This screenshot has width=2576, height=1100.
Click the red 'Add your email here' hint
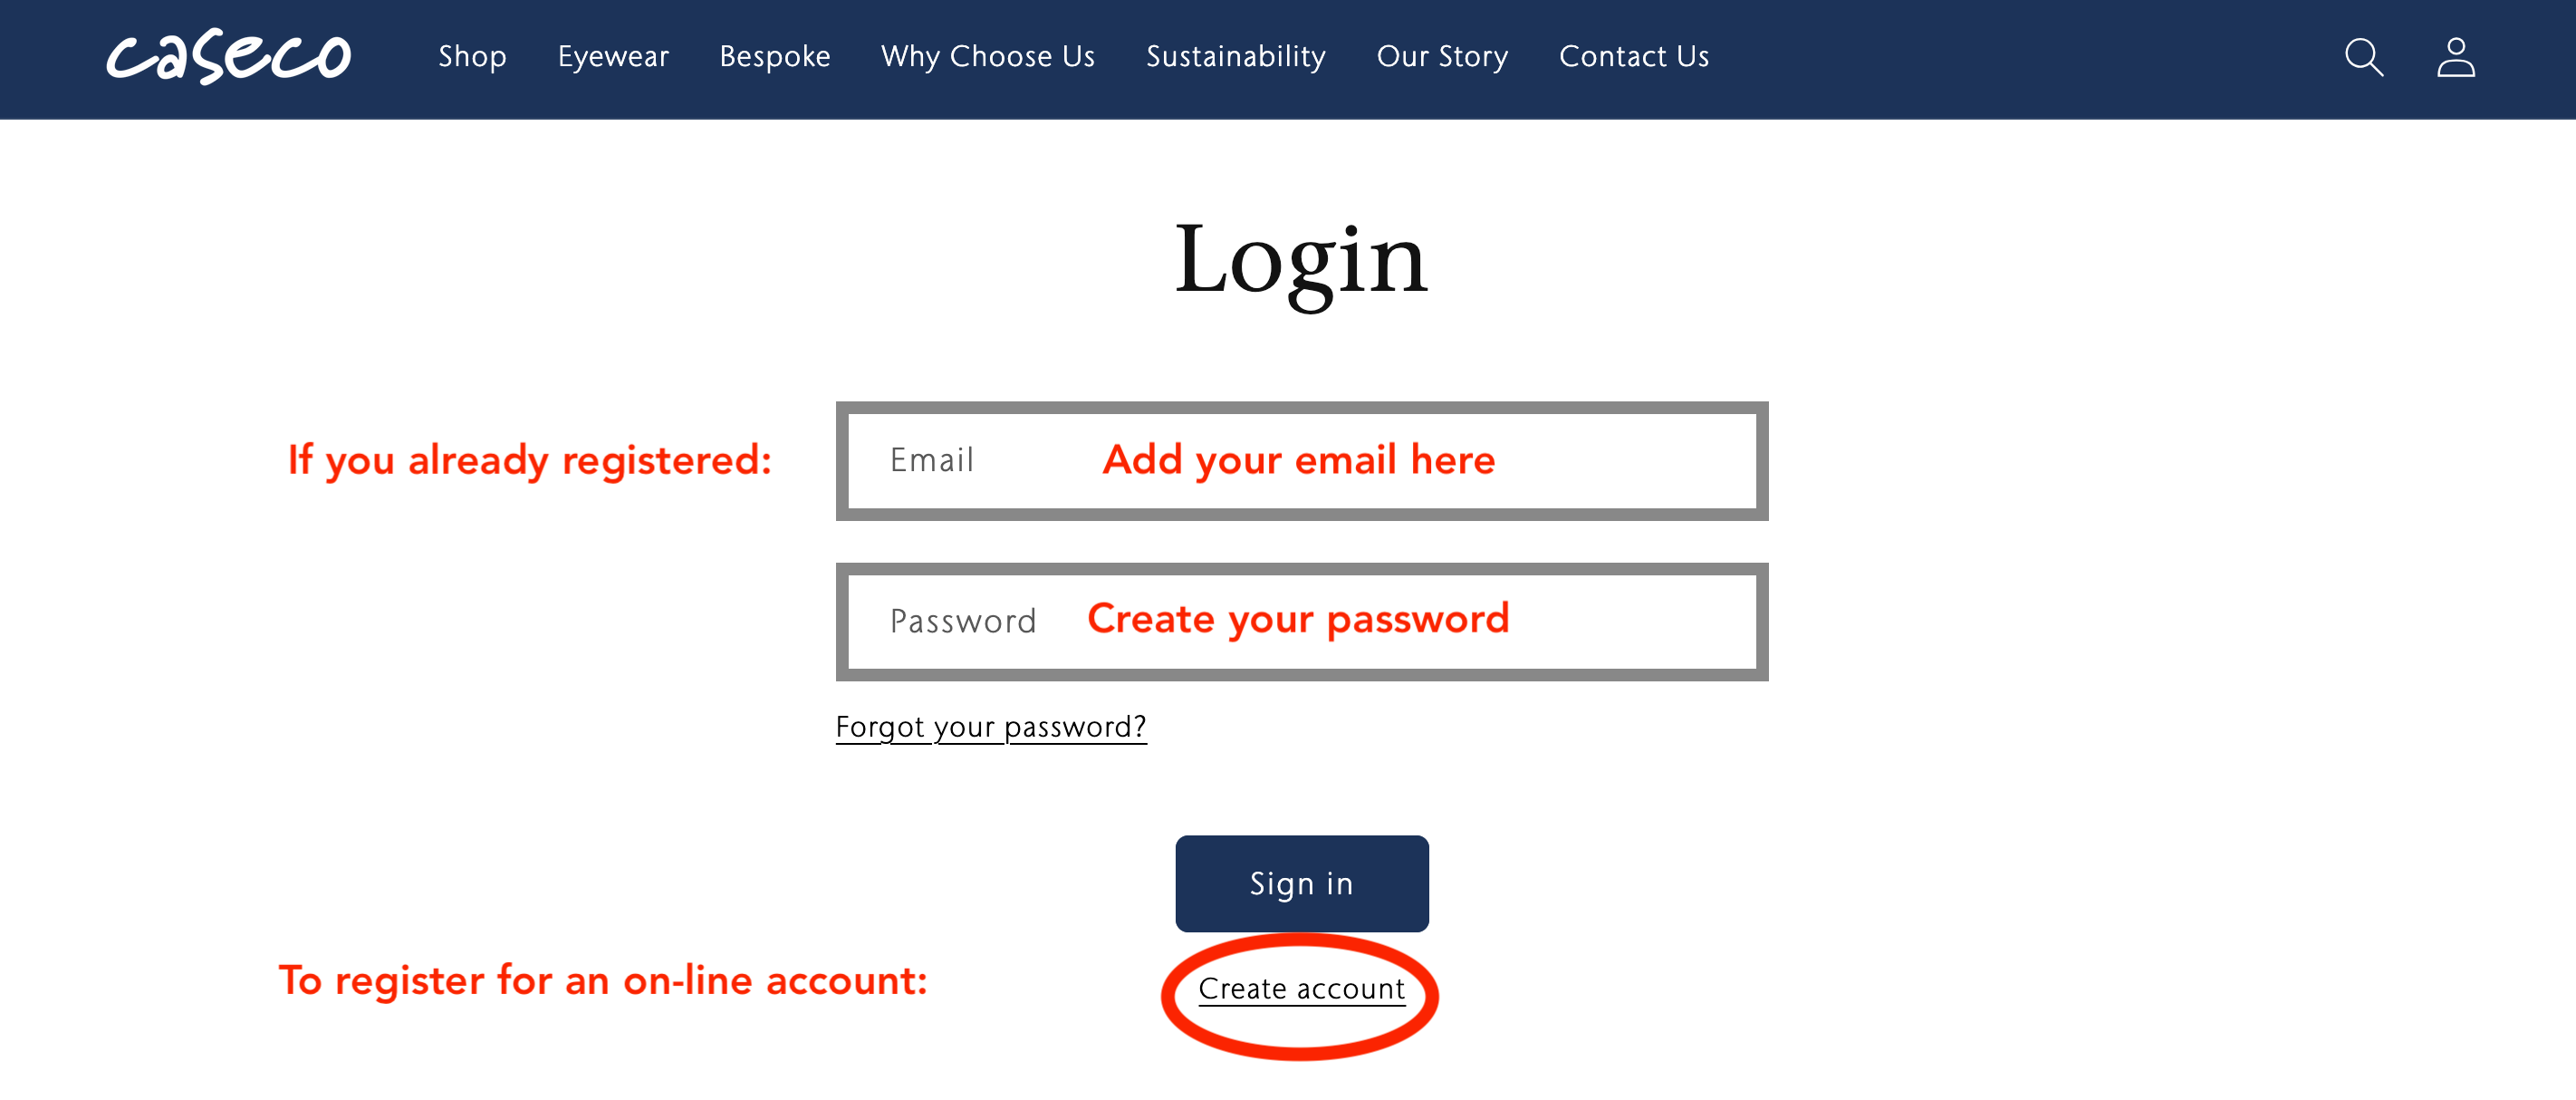tap(1299, 460)
